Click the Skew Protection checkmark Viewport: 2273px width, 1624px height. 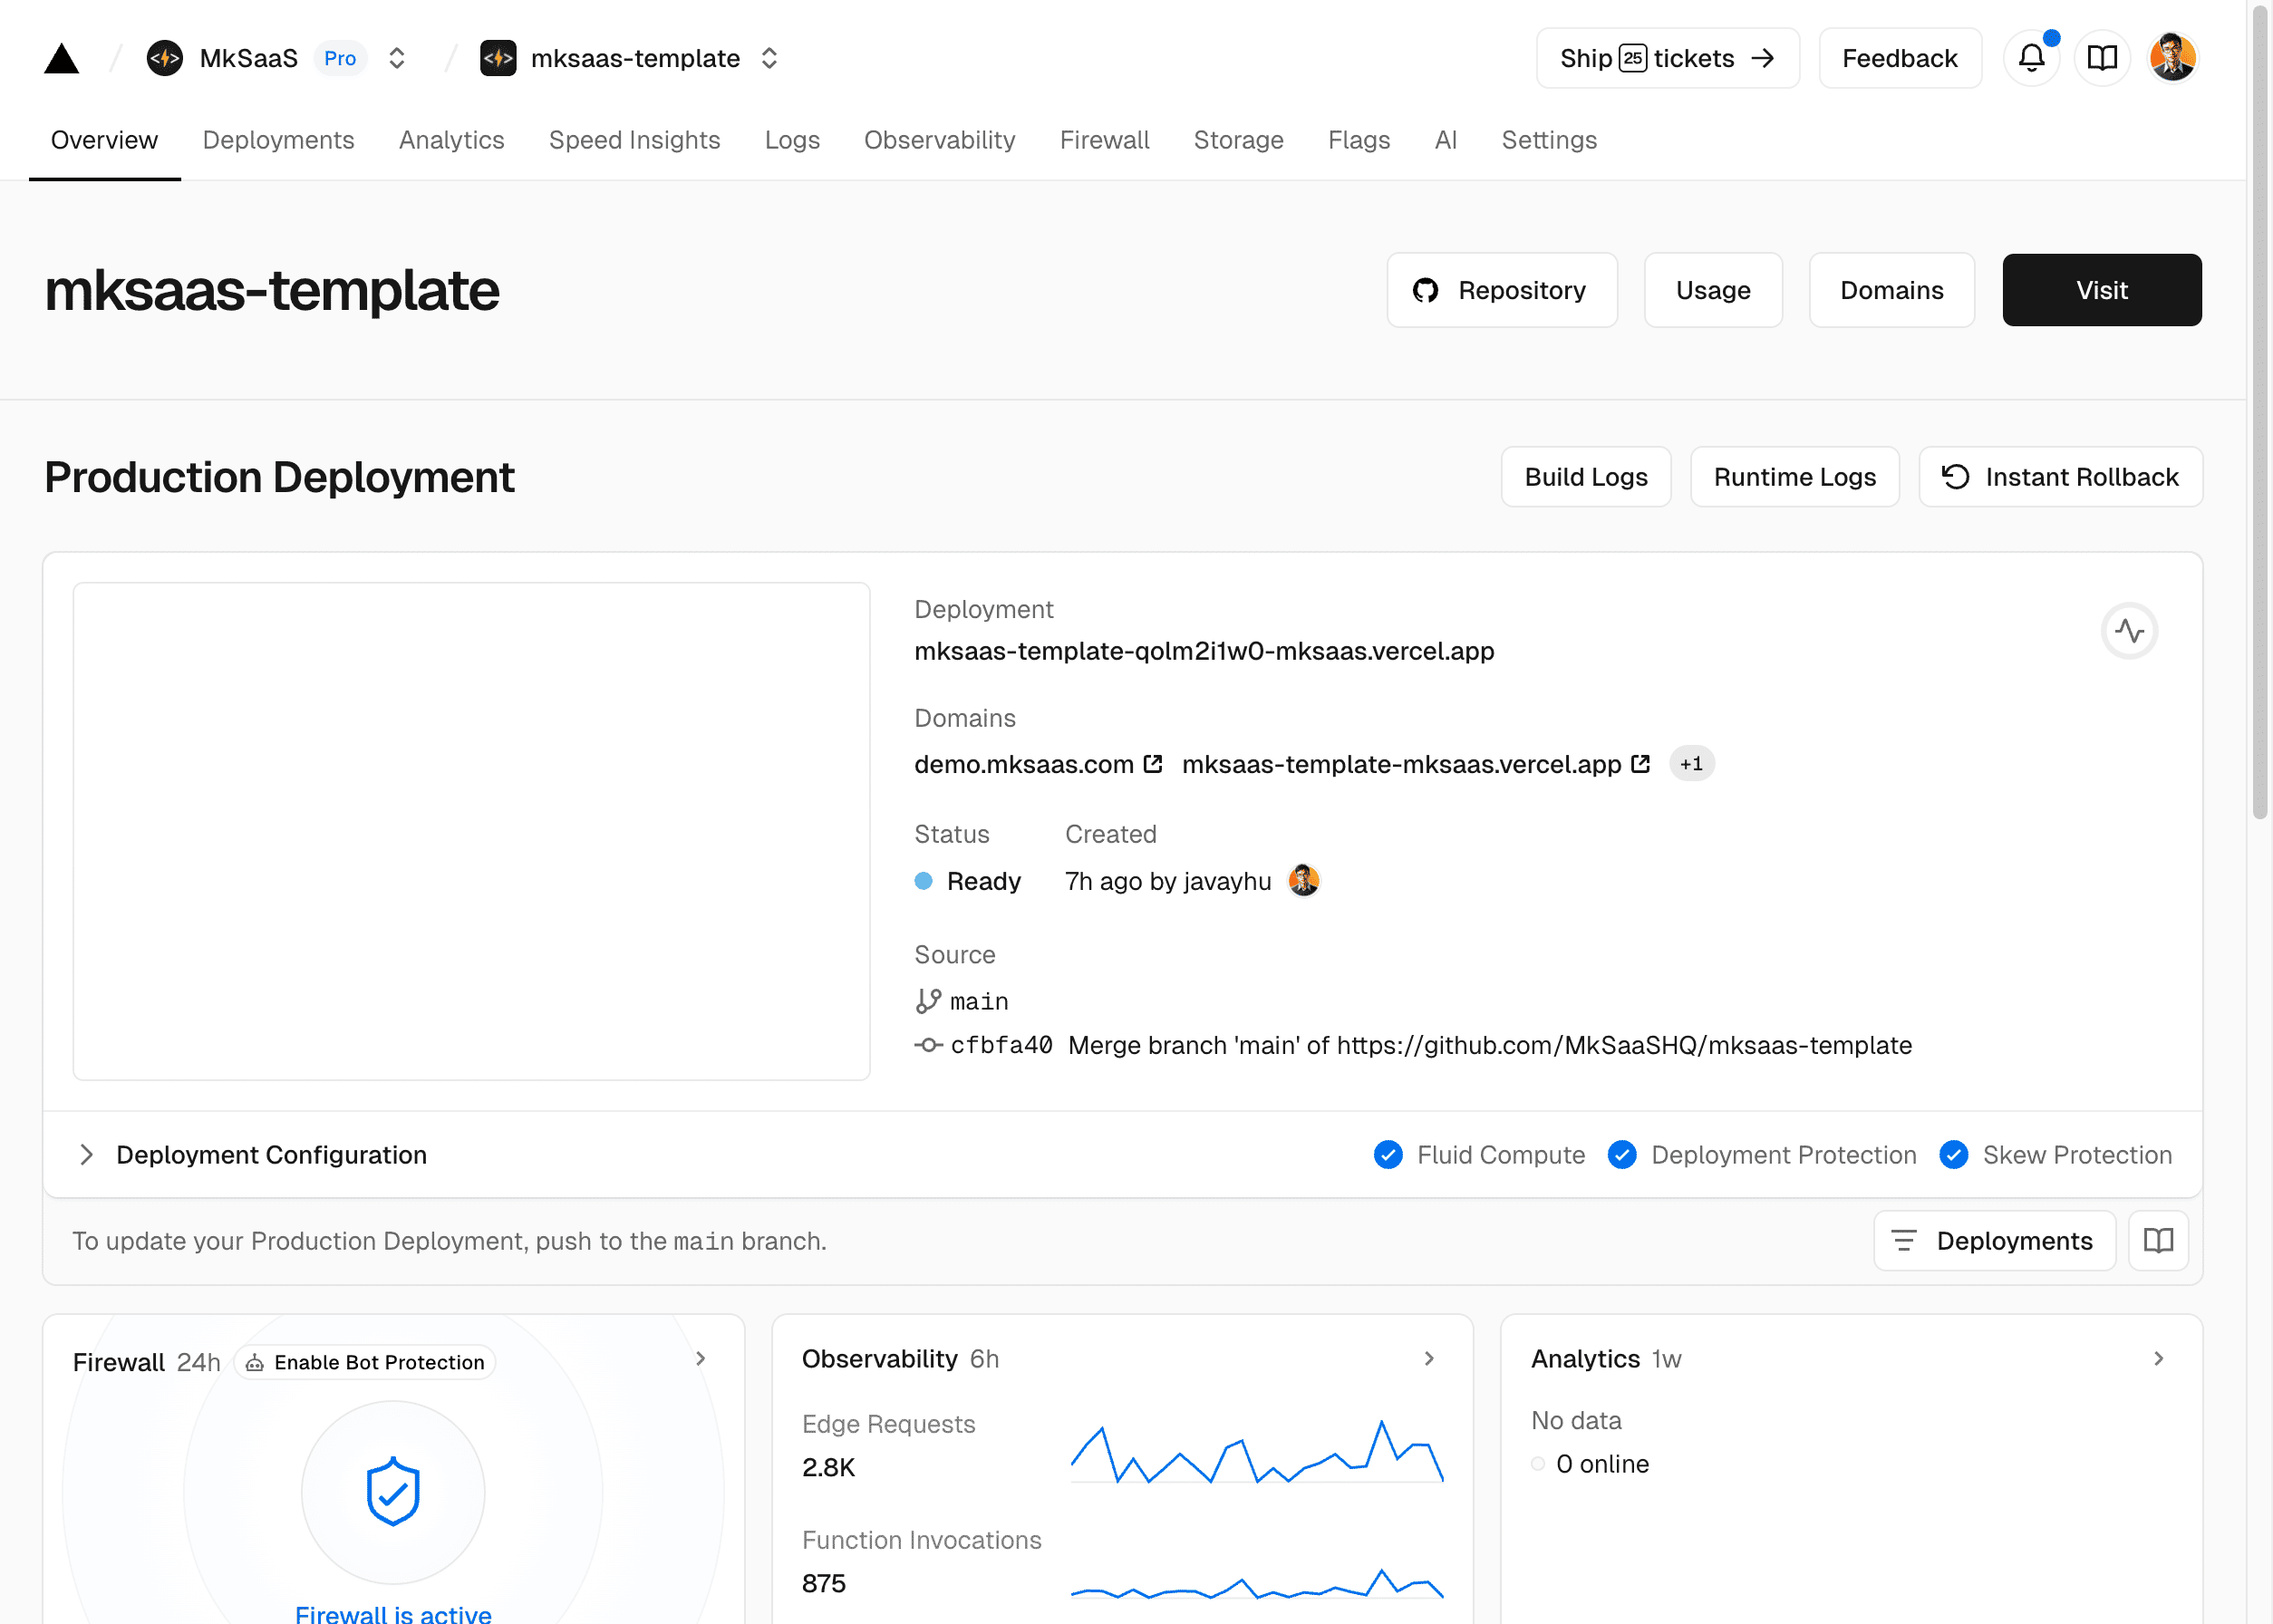(1954, 1155)
